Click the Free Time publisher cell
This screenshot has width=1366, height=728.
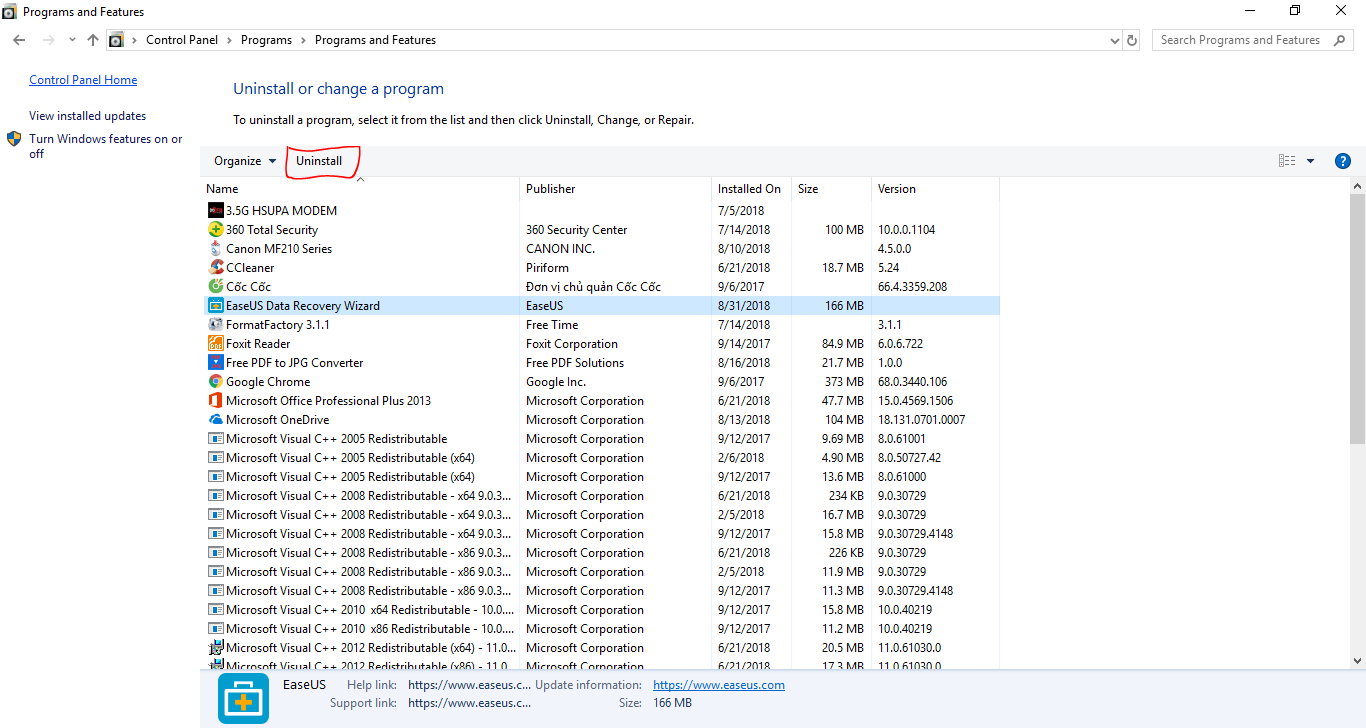[552, 325]
